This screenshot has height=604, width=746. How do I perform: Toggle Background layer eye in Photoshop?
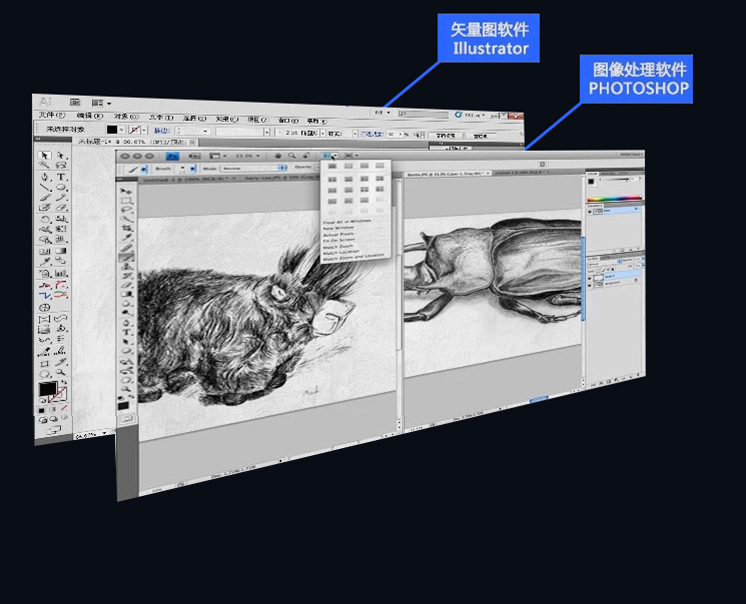(590, 283)
